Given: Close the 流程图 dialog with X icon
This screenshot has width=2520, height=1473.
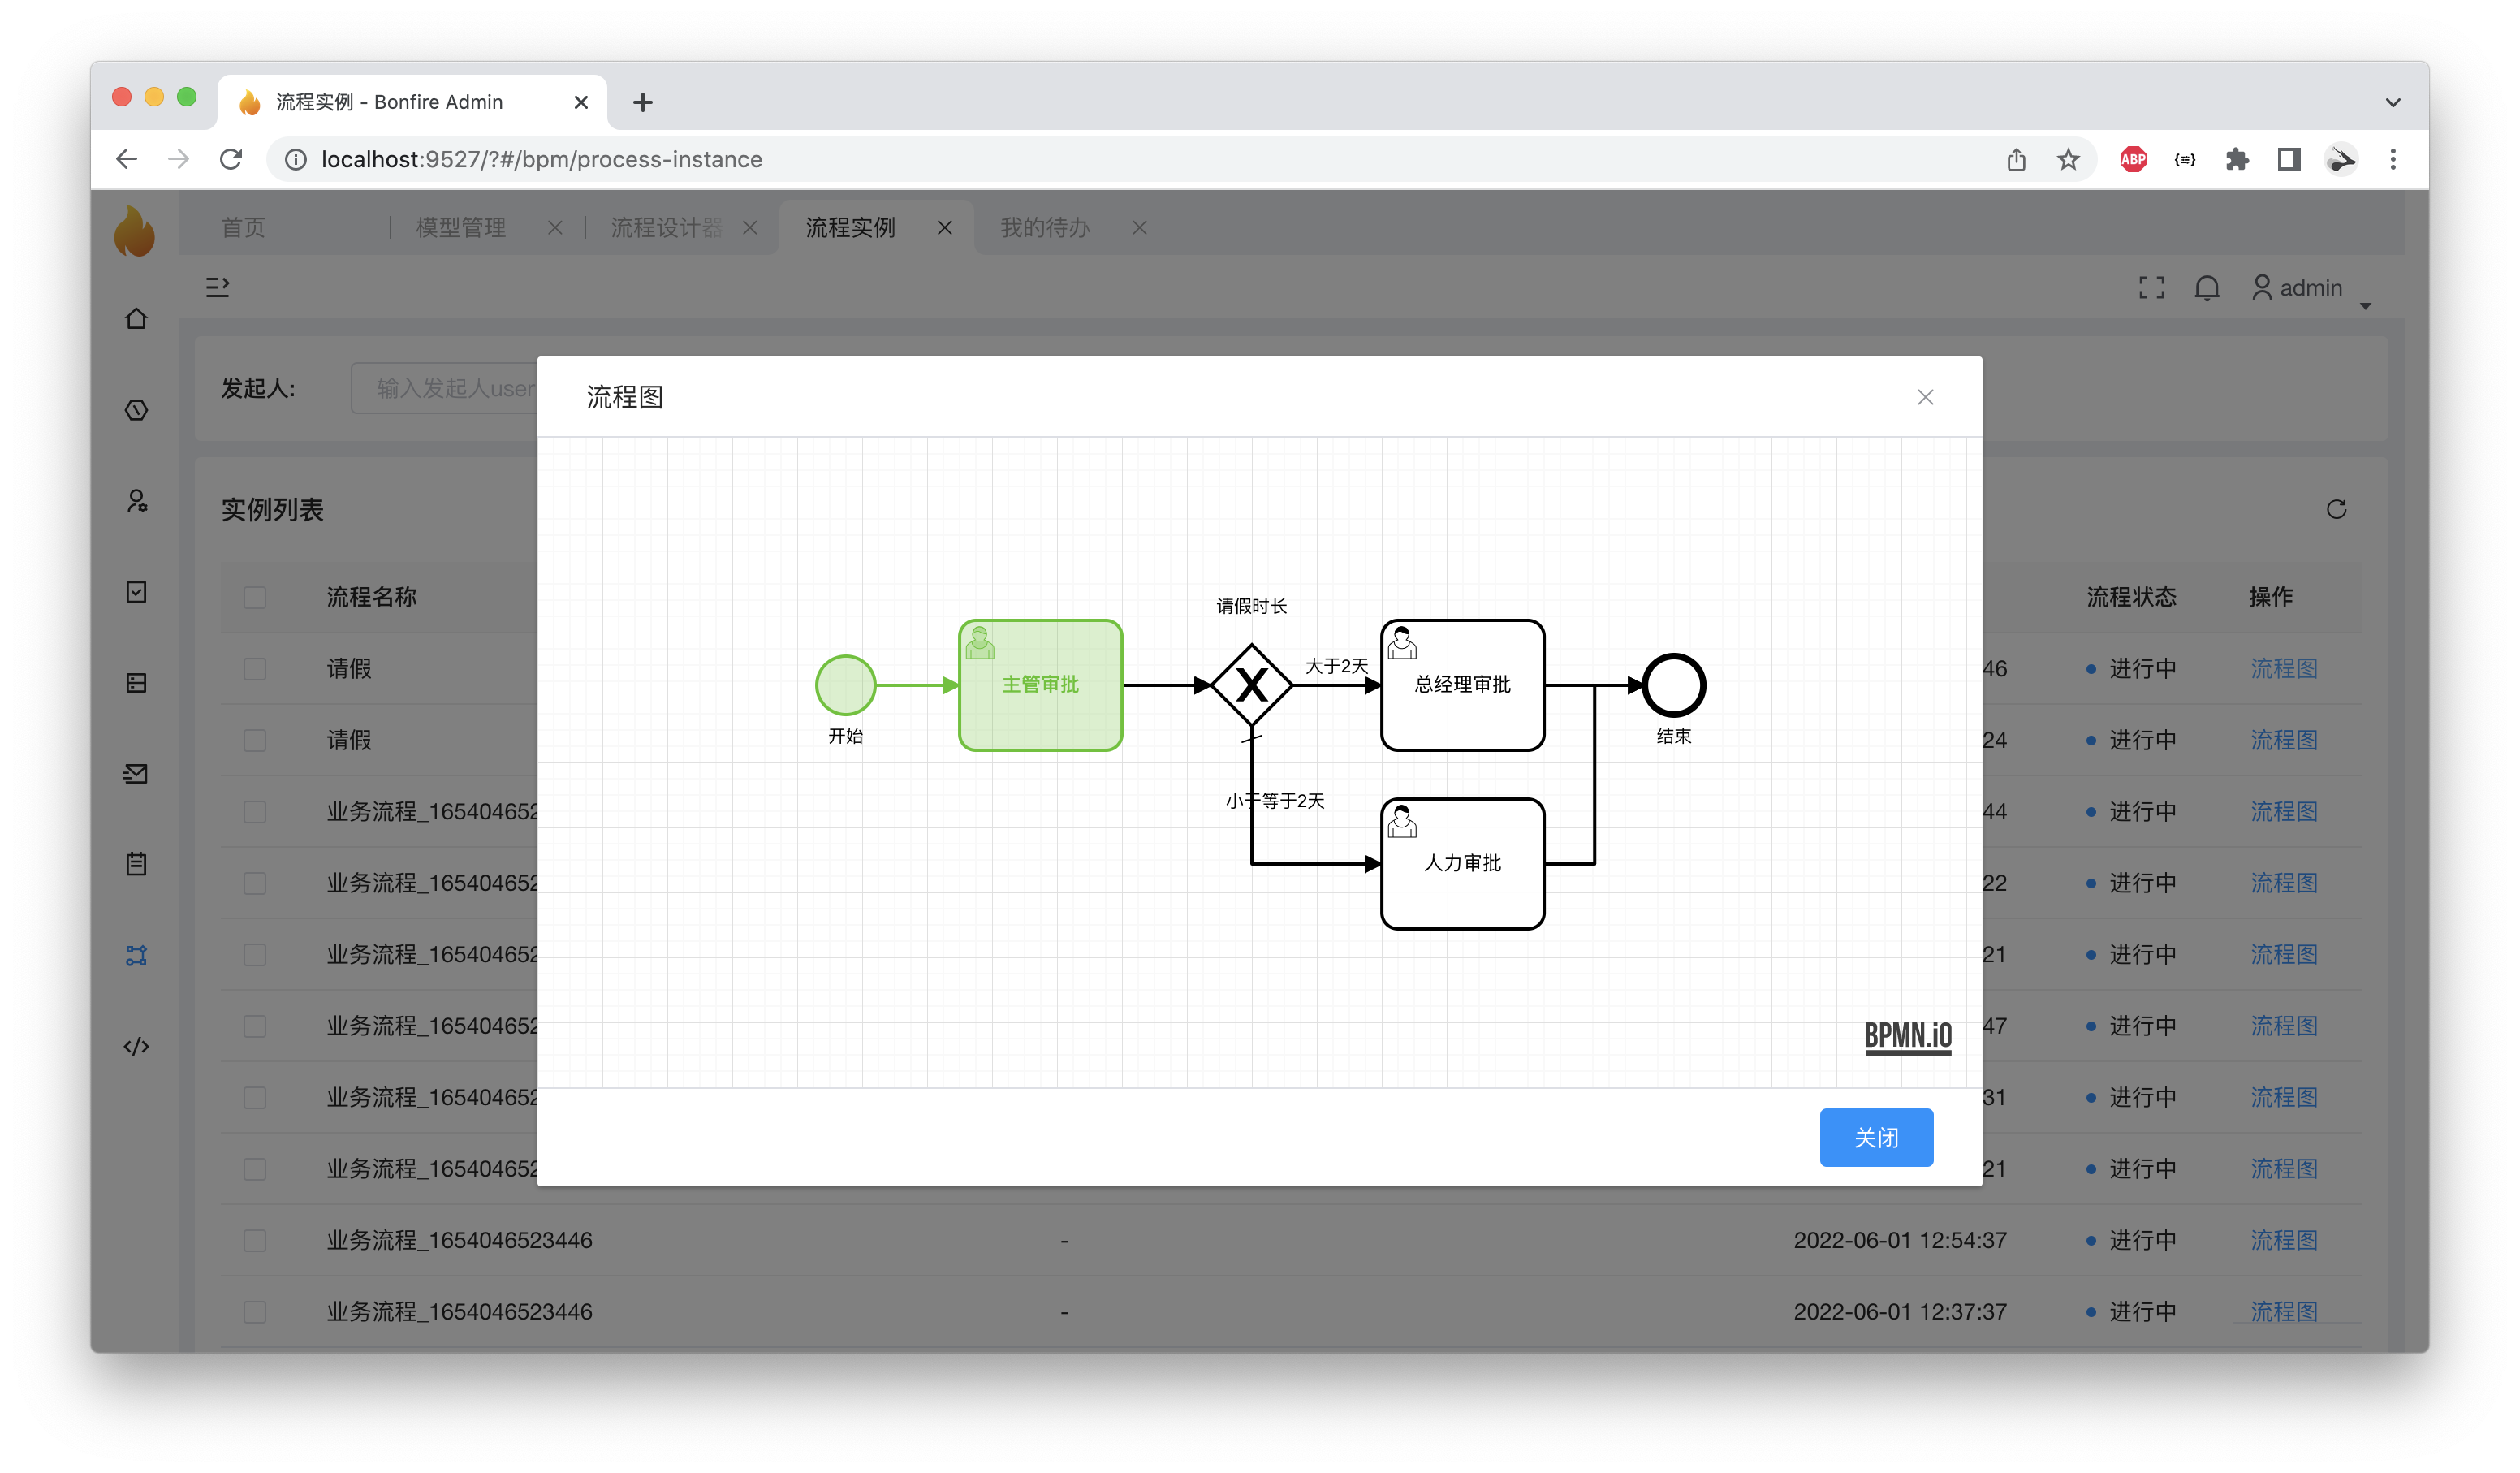Looking at the screenshot, I should coord(1925,397).
